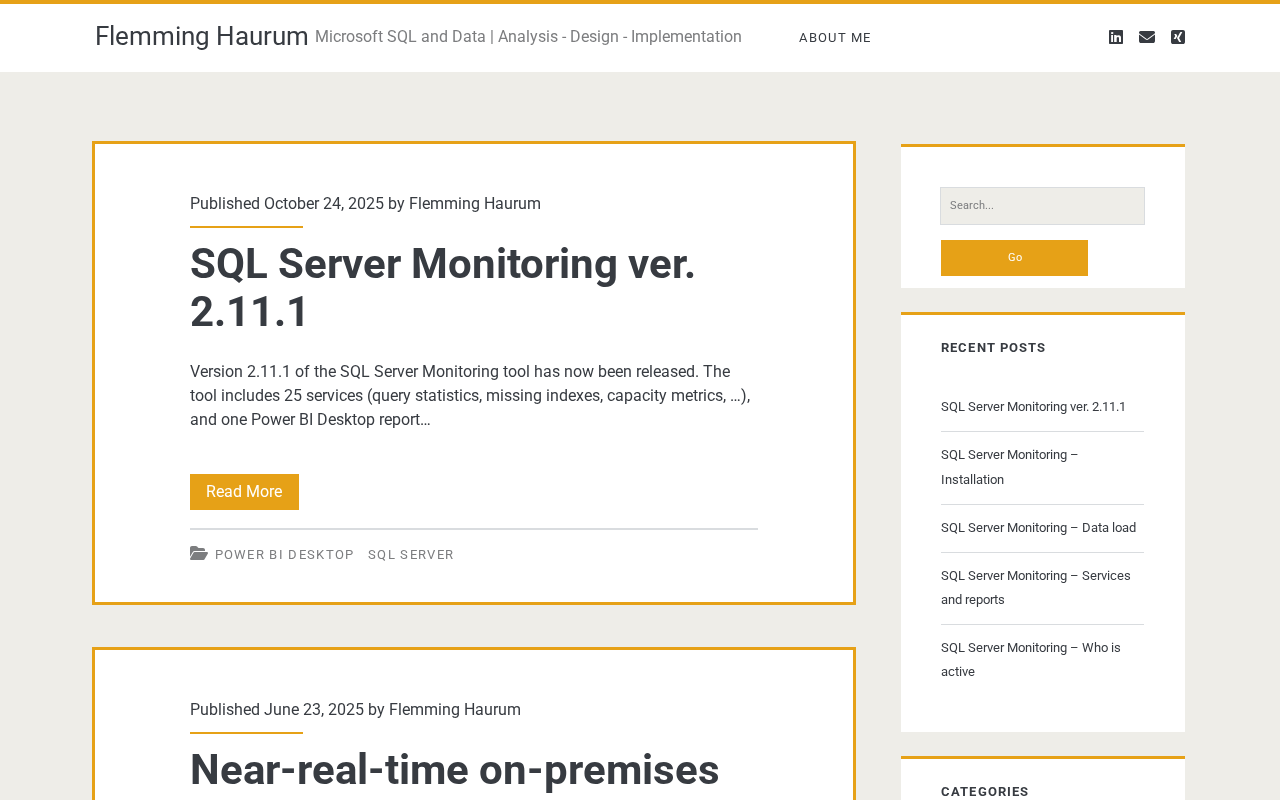
Task: Open recent post SQL Server Monitoring – Data load
Action: click(1038, 528)
